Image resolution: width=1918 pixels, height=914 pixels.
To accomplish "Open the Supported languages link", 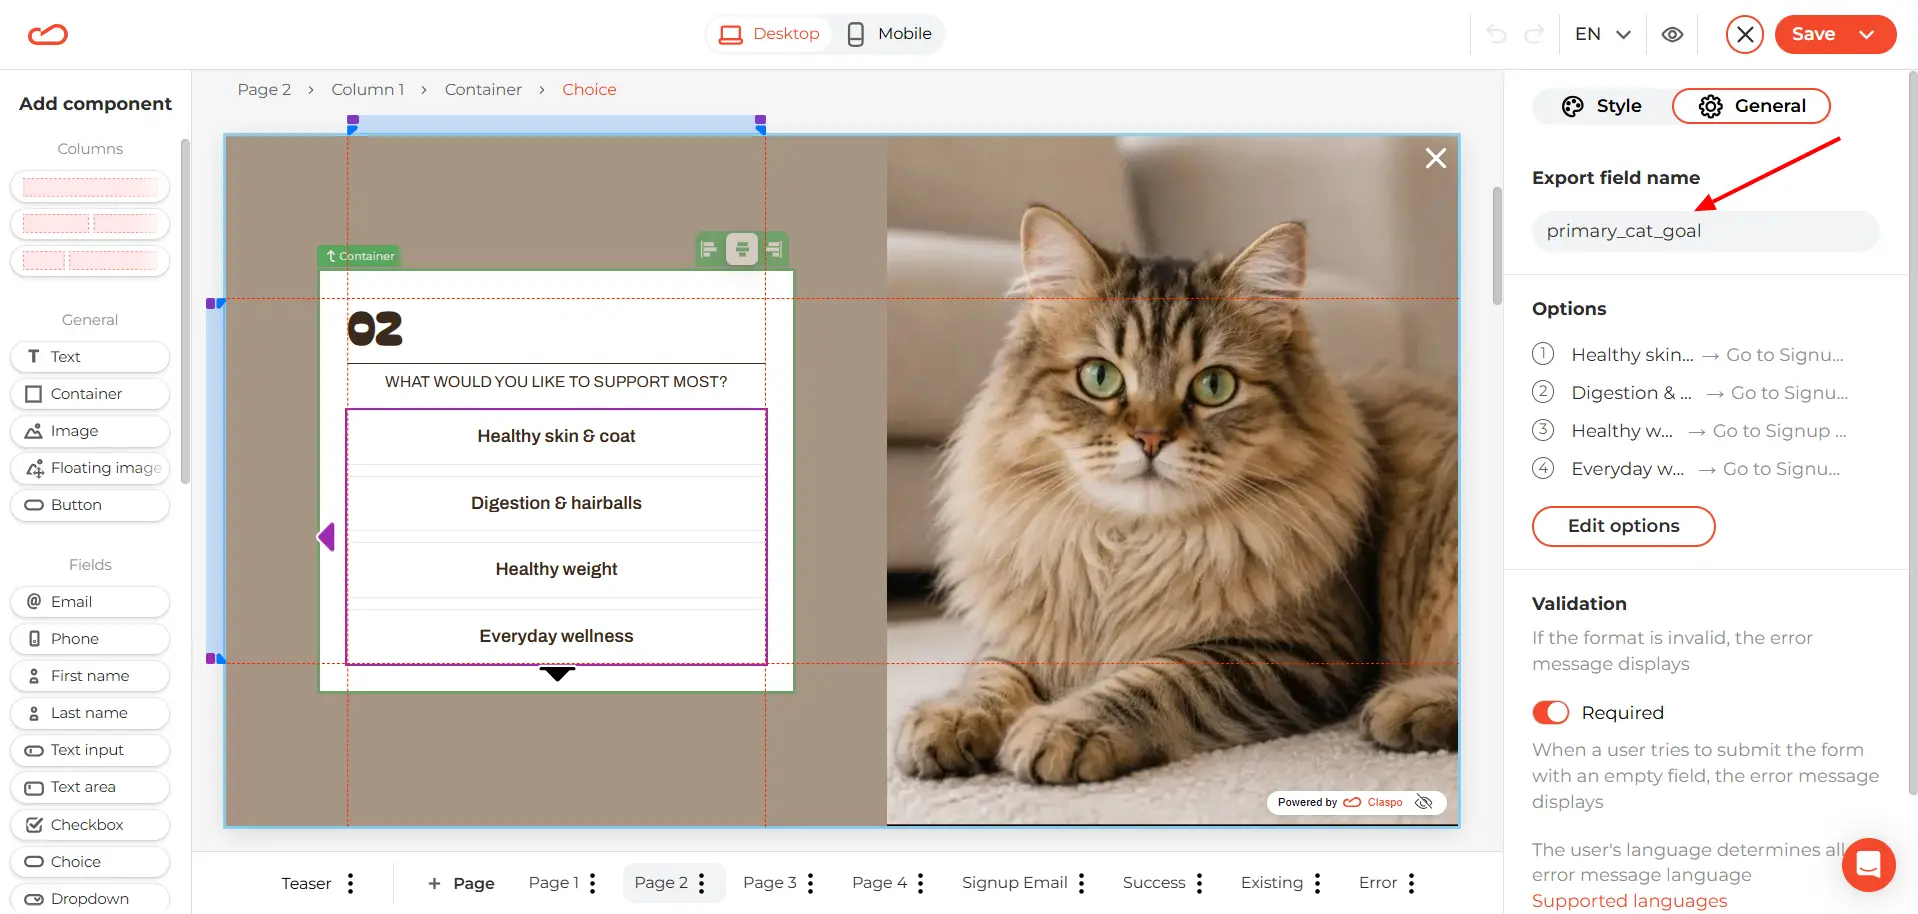I will pos(1629,901).
